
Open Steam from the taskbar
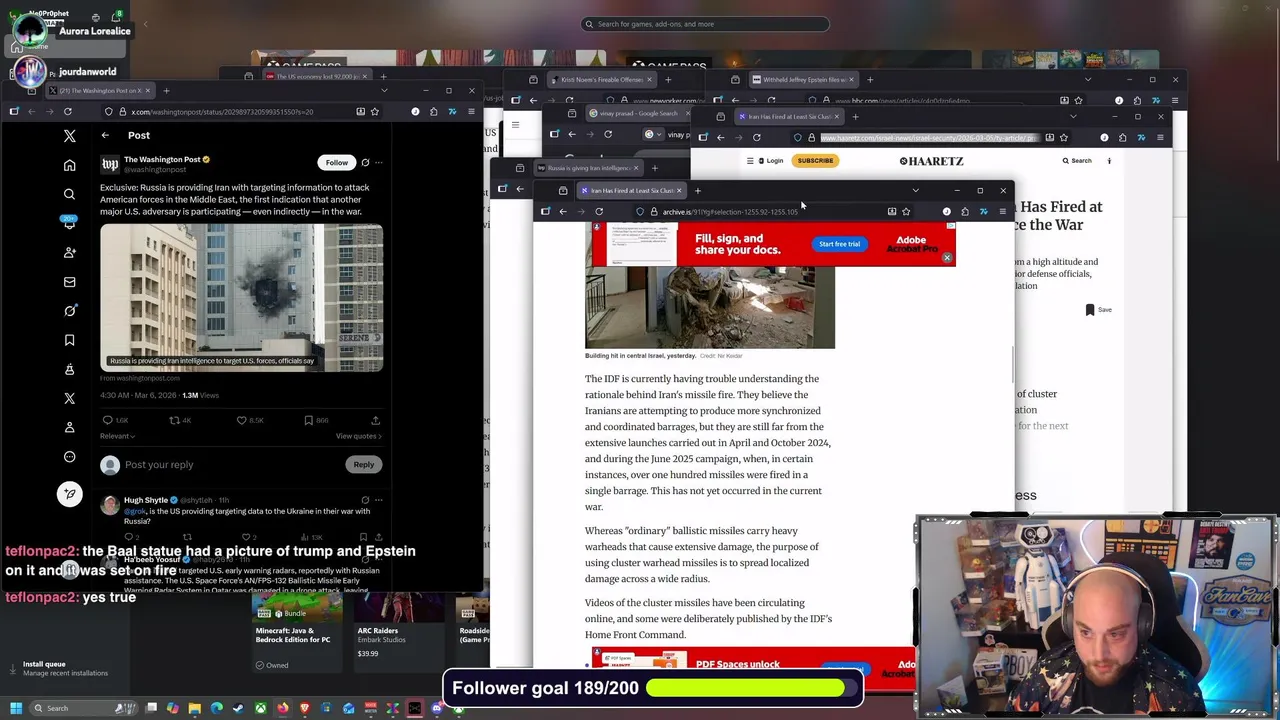click(238, 708)
